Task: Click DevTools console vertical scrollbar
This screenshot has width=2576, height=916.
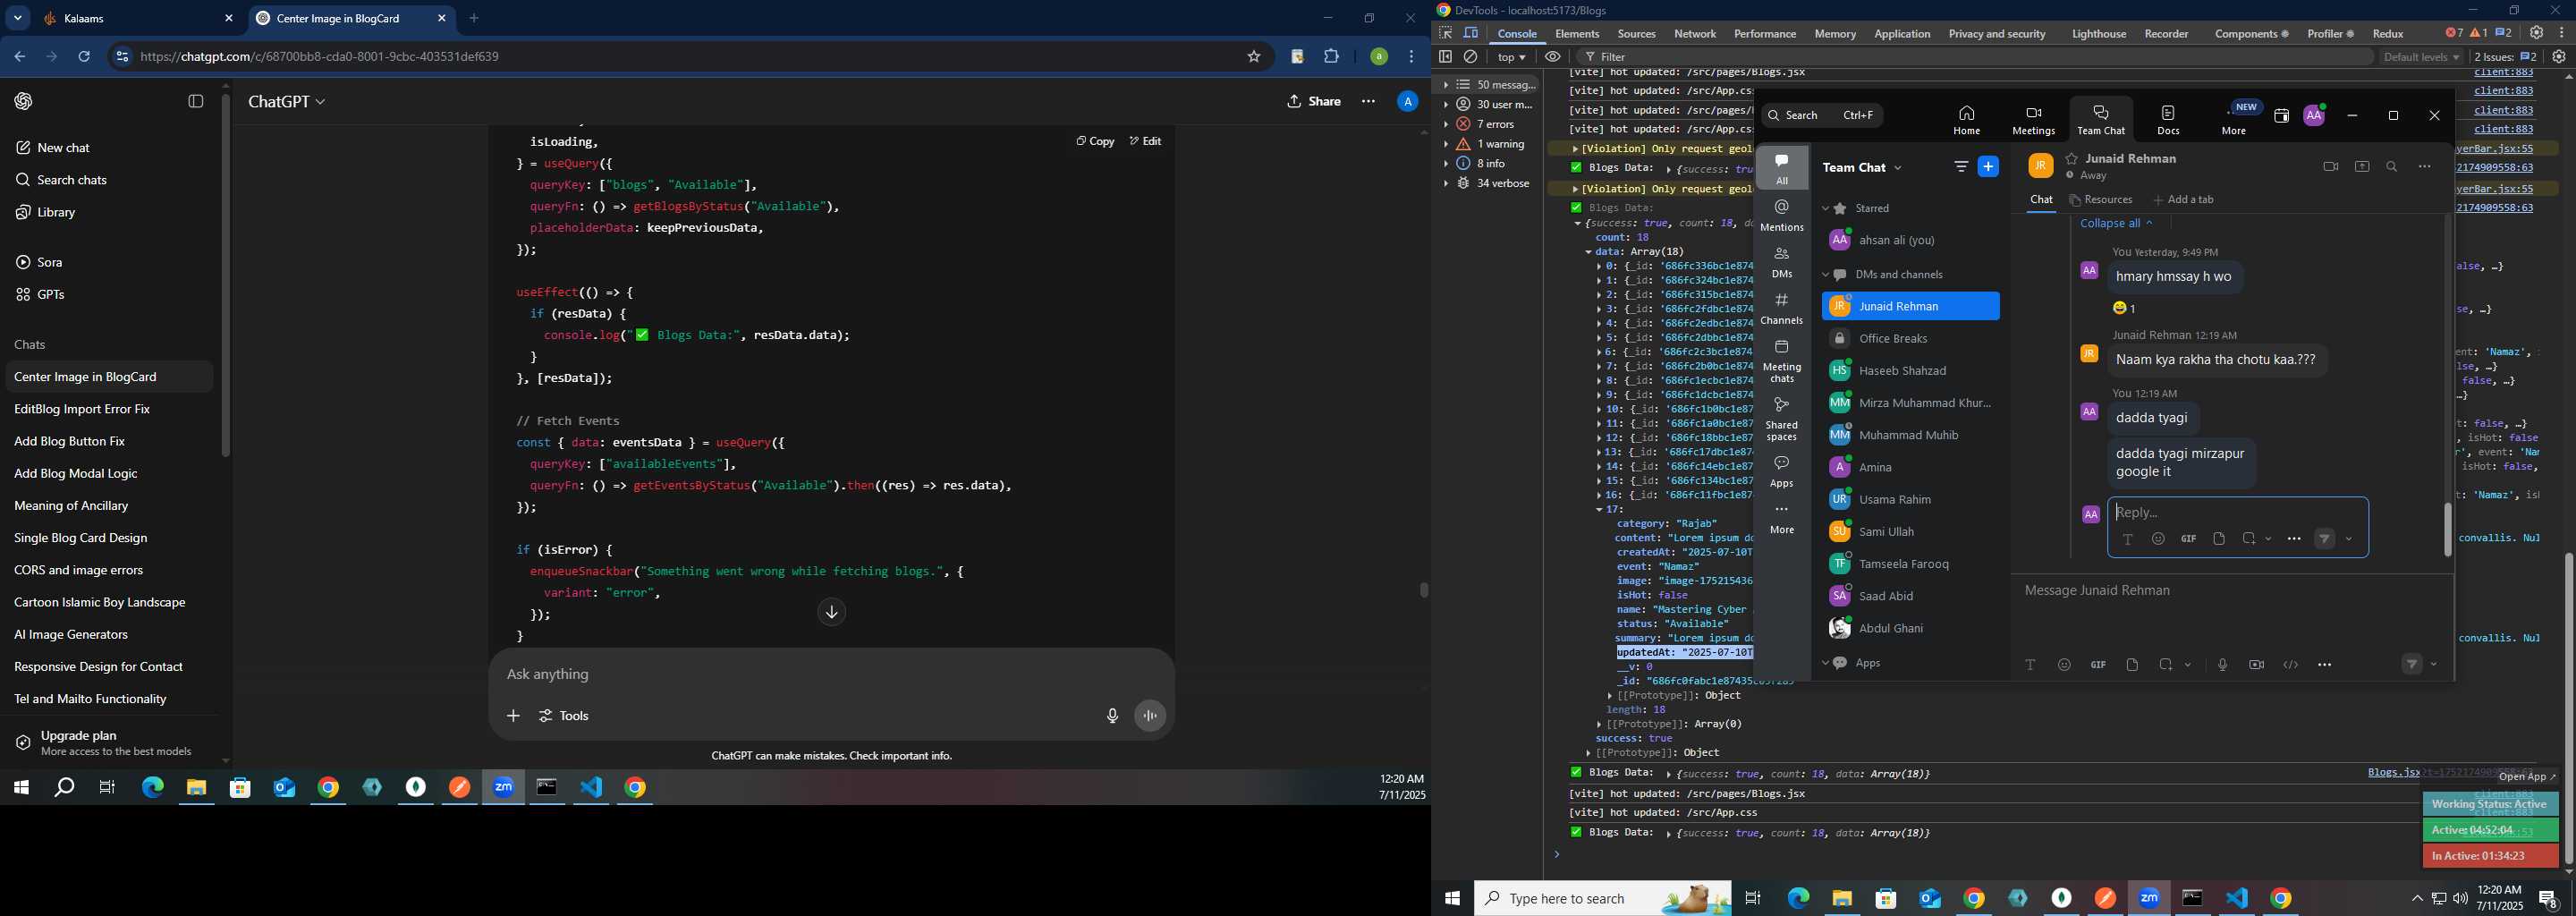Action: [2567, 708]
